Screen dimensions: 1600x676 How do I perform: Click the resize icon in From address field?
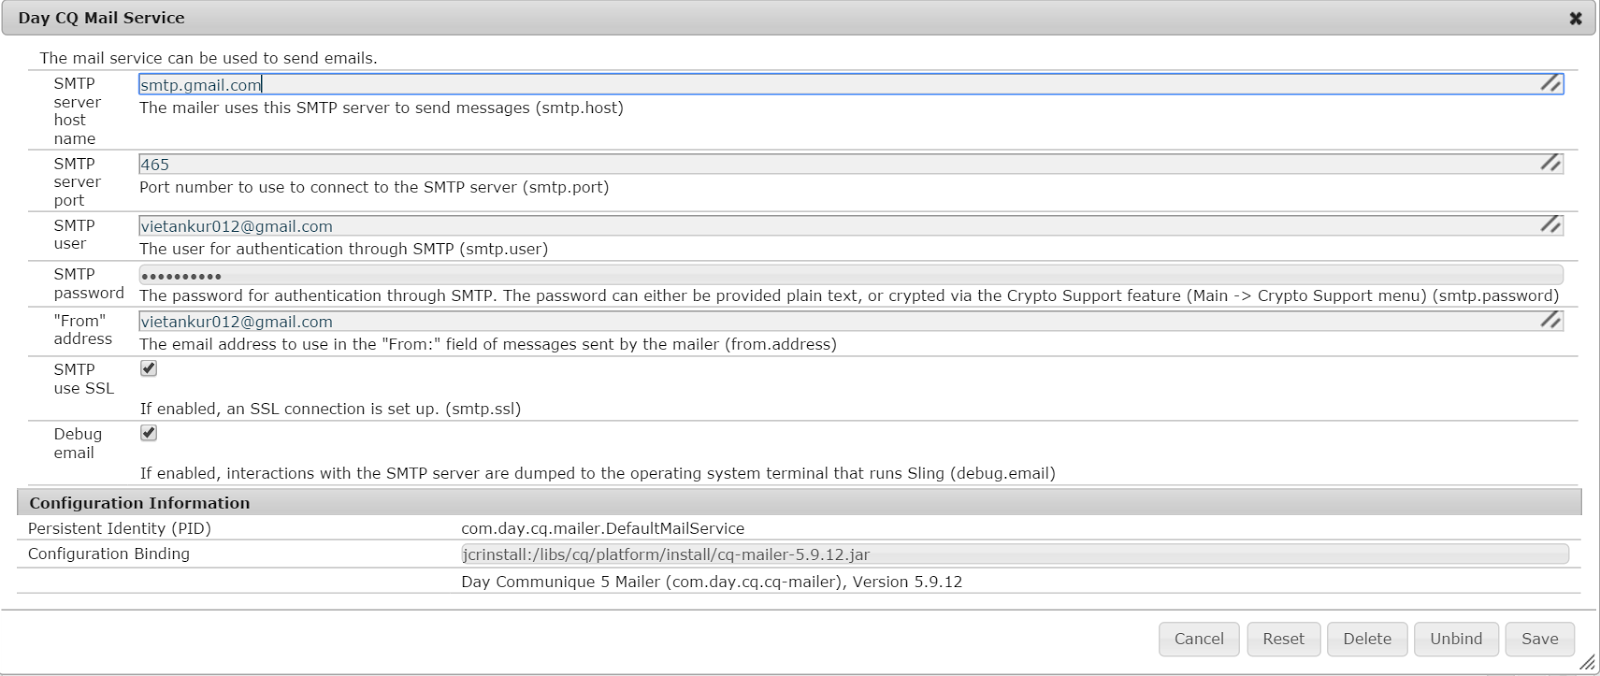tap(1550, 320)
